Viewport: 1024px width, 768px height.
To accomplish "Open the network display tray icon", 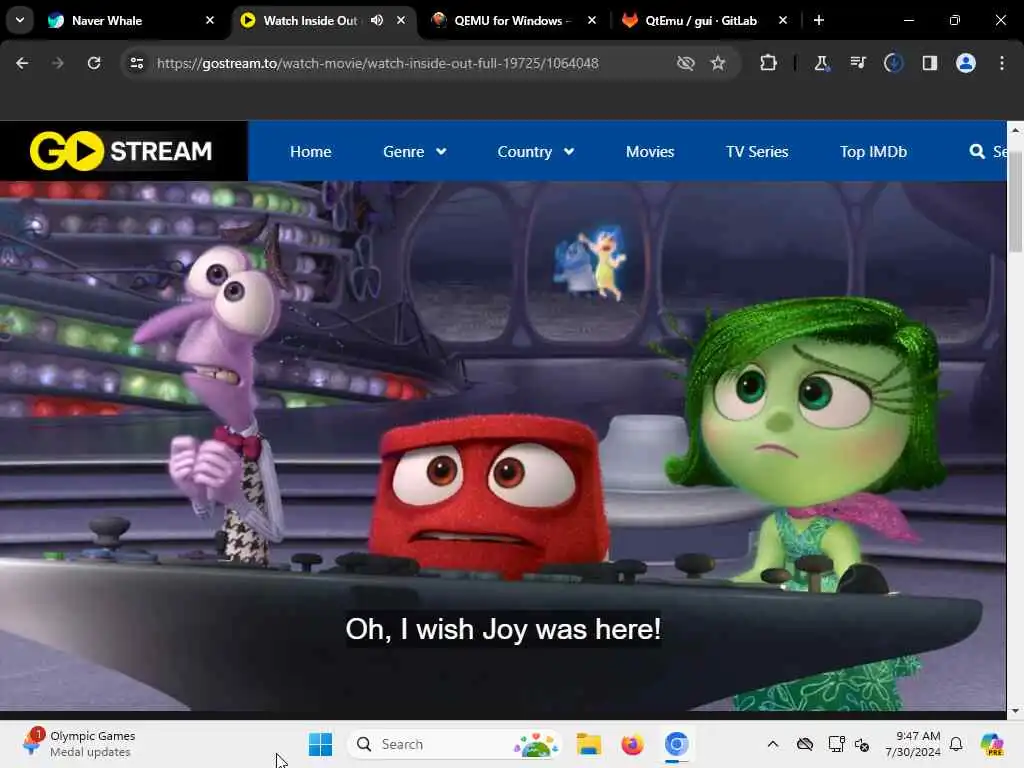I will click(836, 744).
